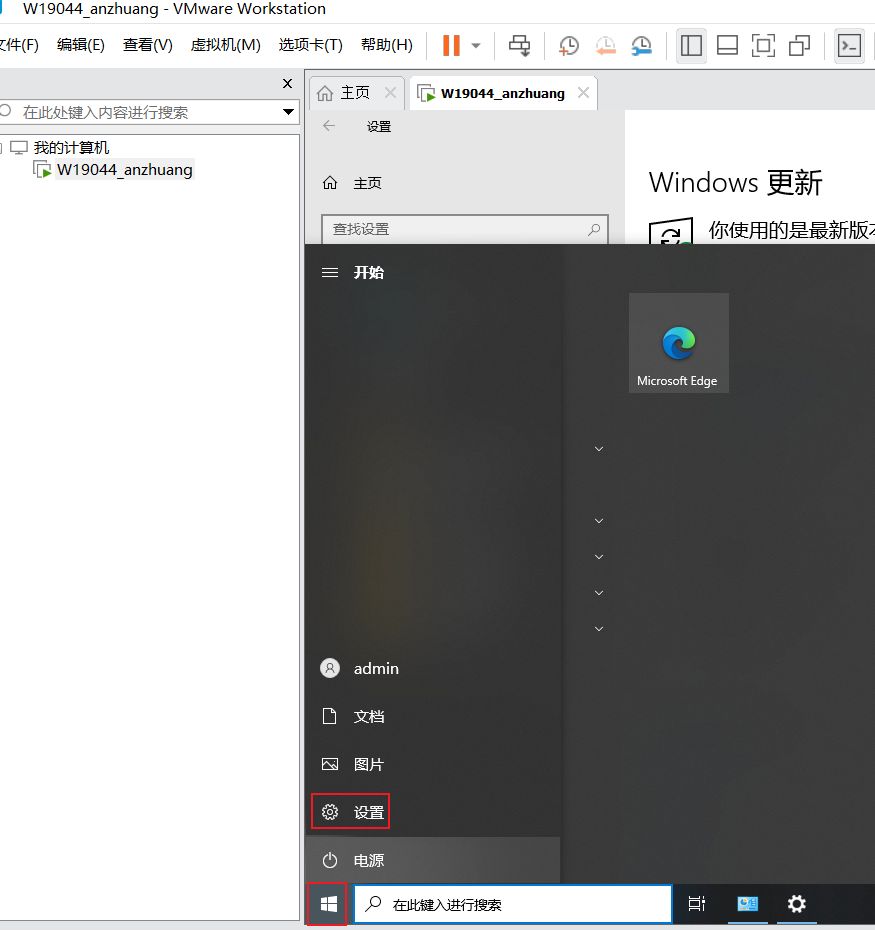
Task: Open the 虚拟机(M) menu
Action: pyautogui.click(x=225, y=45)
